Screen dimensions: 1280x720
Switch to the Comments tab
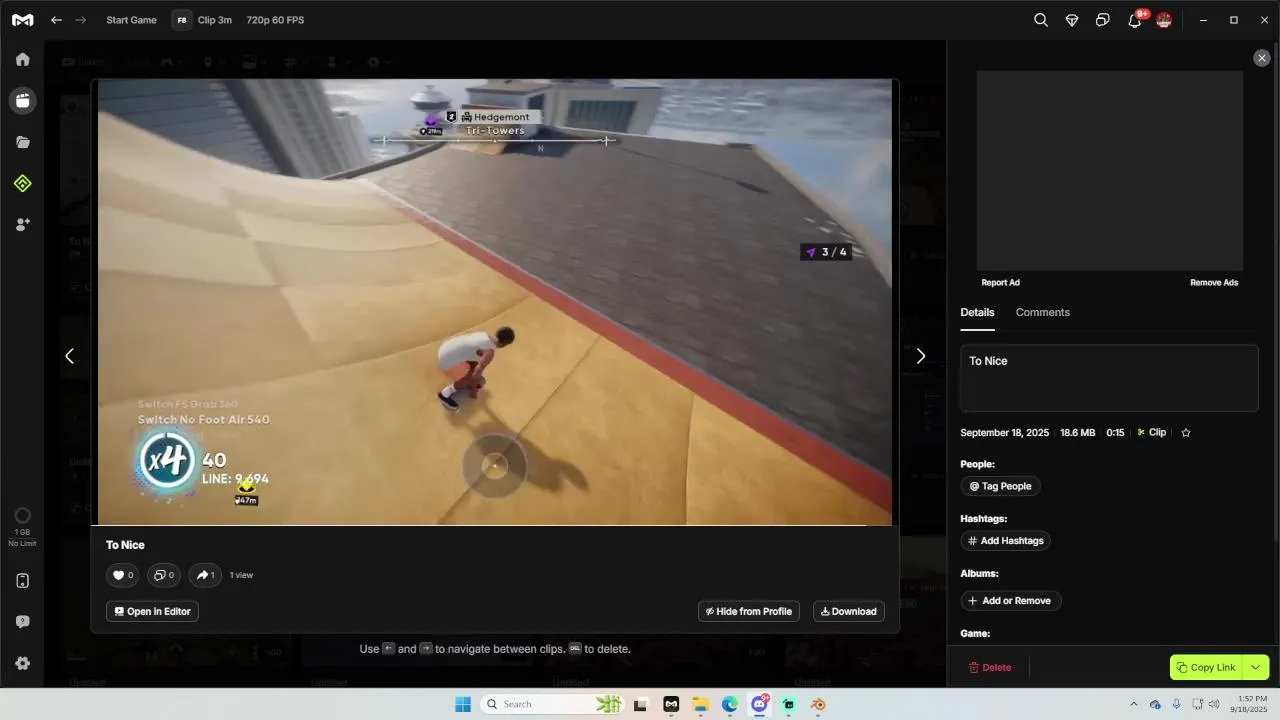(1043, 312)
